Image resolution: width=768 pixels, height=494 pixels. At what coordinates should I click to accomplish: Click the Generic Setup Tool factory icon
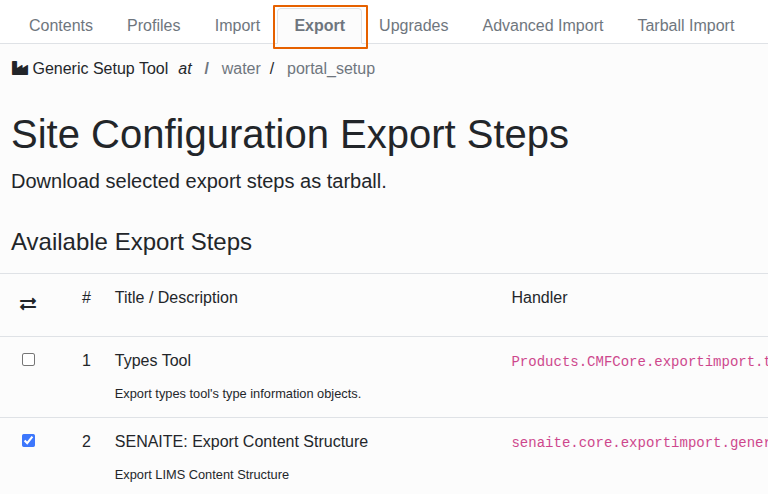pyautogui.click(x=20, y=69)
